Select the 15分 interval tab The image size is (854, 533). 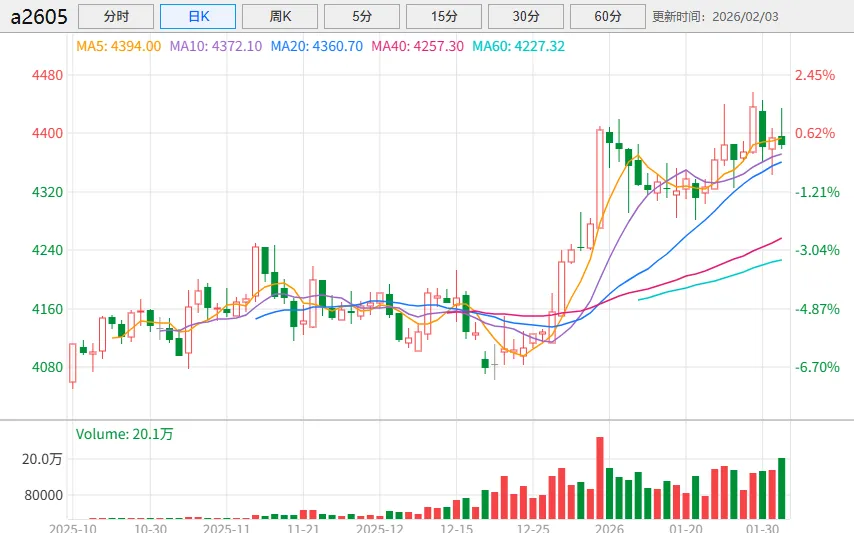point(444,16)
